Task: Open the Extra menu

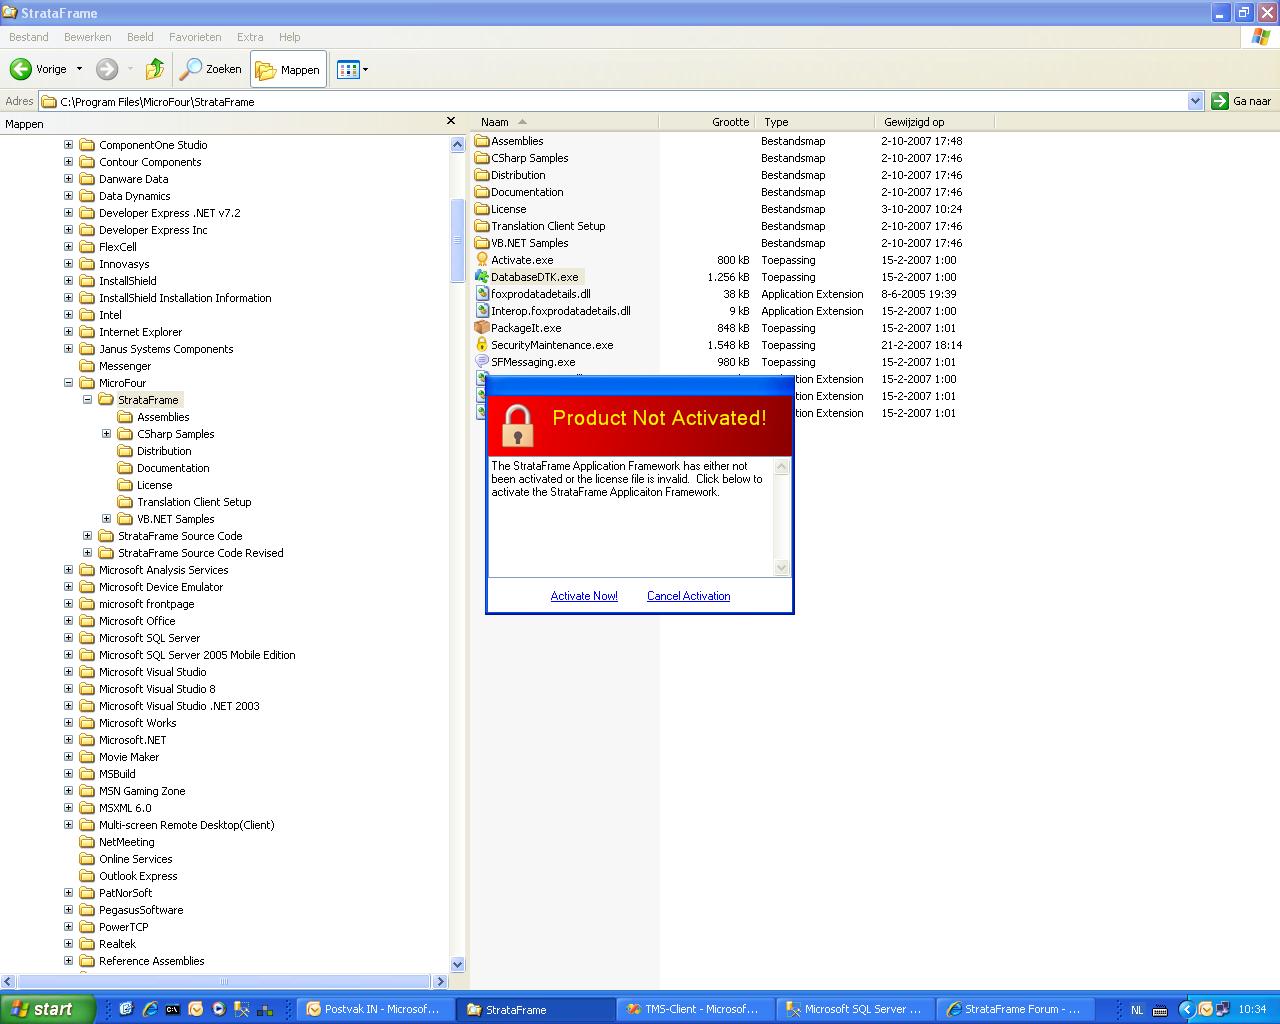Action: (250, 37)
